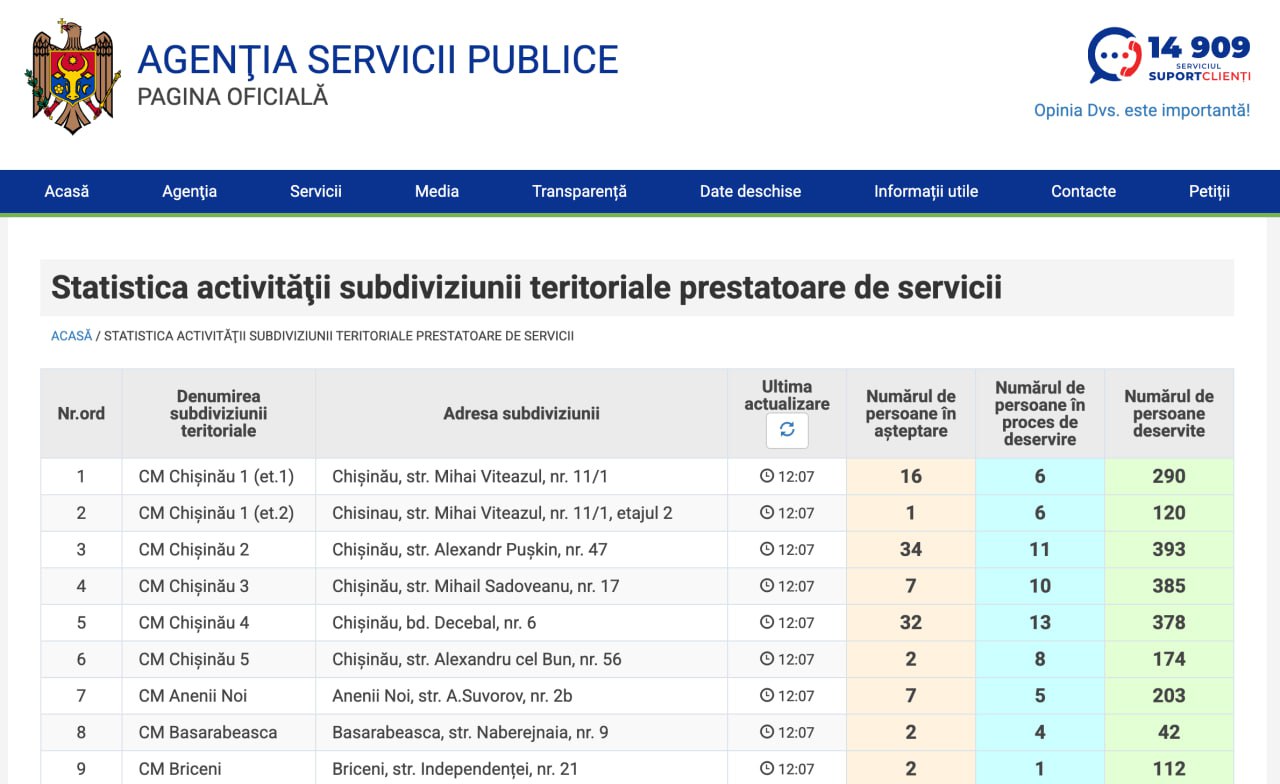Open the Media menu
Viewport: 1280px width, 784px height.
pos(437,191)
